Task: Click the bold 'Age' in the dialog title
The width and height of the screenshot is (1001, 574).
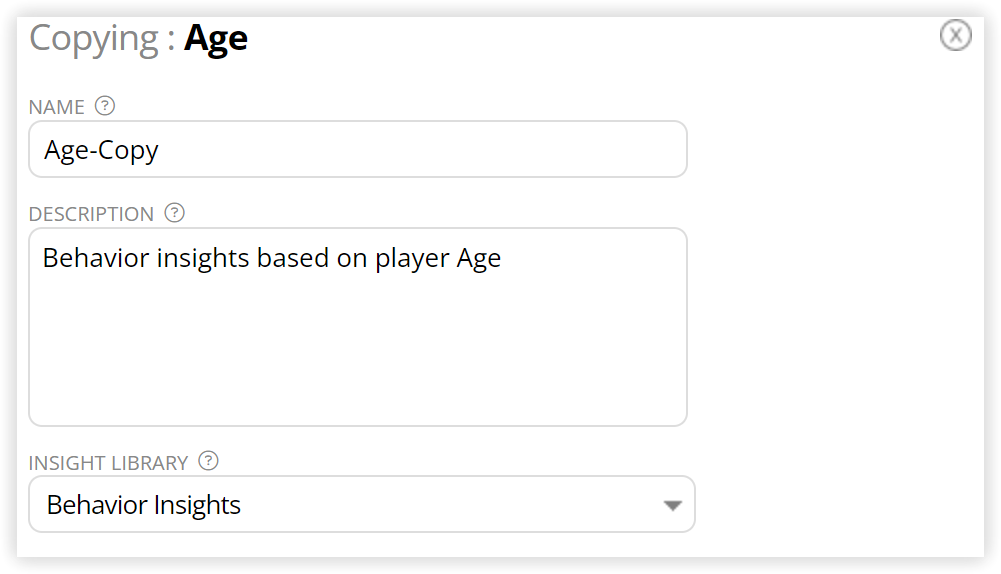Action: [216, 40]
